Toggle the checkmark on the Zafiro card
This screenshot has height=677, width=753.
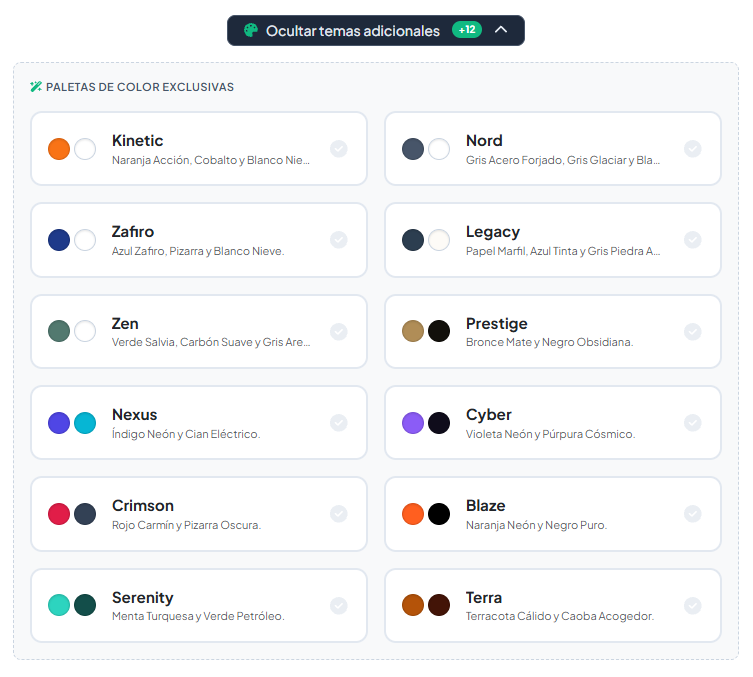[339, 240]
